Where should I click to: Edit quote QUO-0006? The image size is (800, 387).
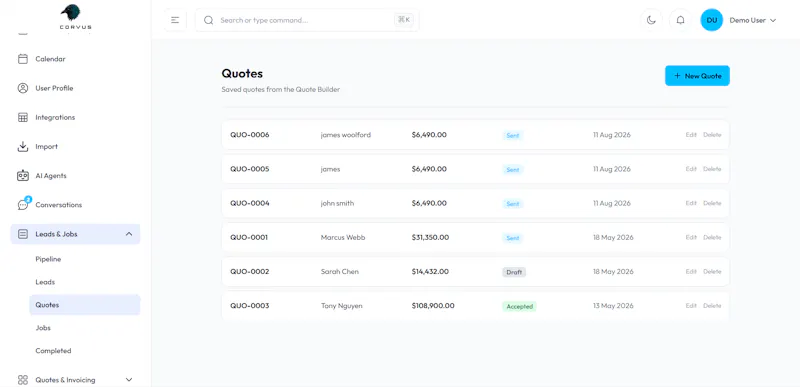point(691,135)
